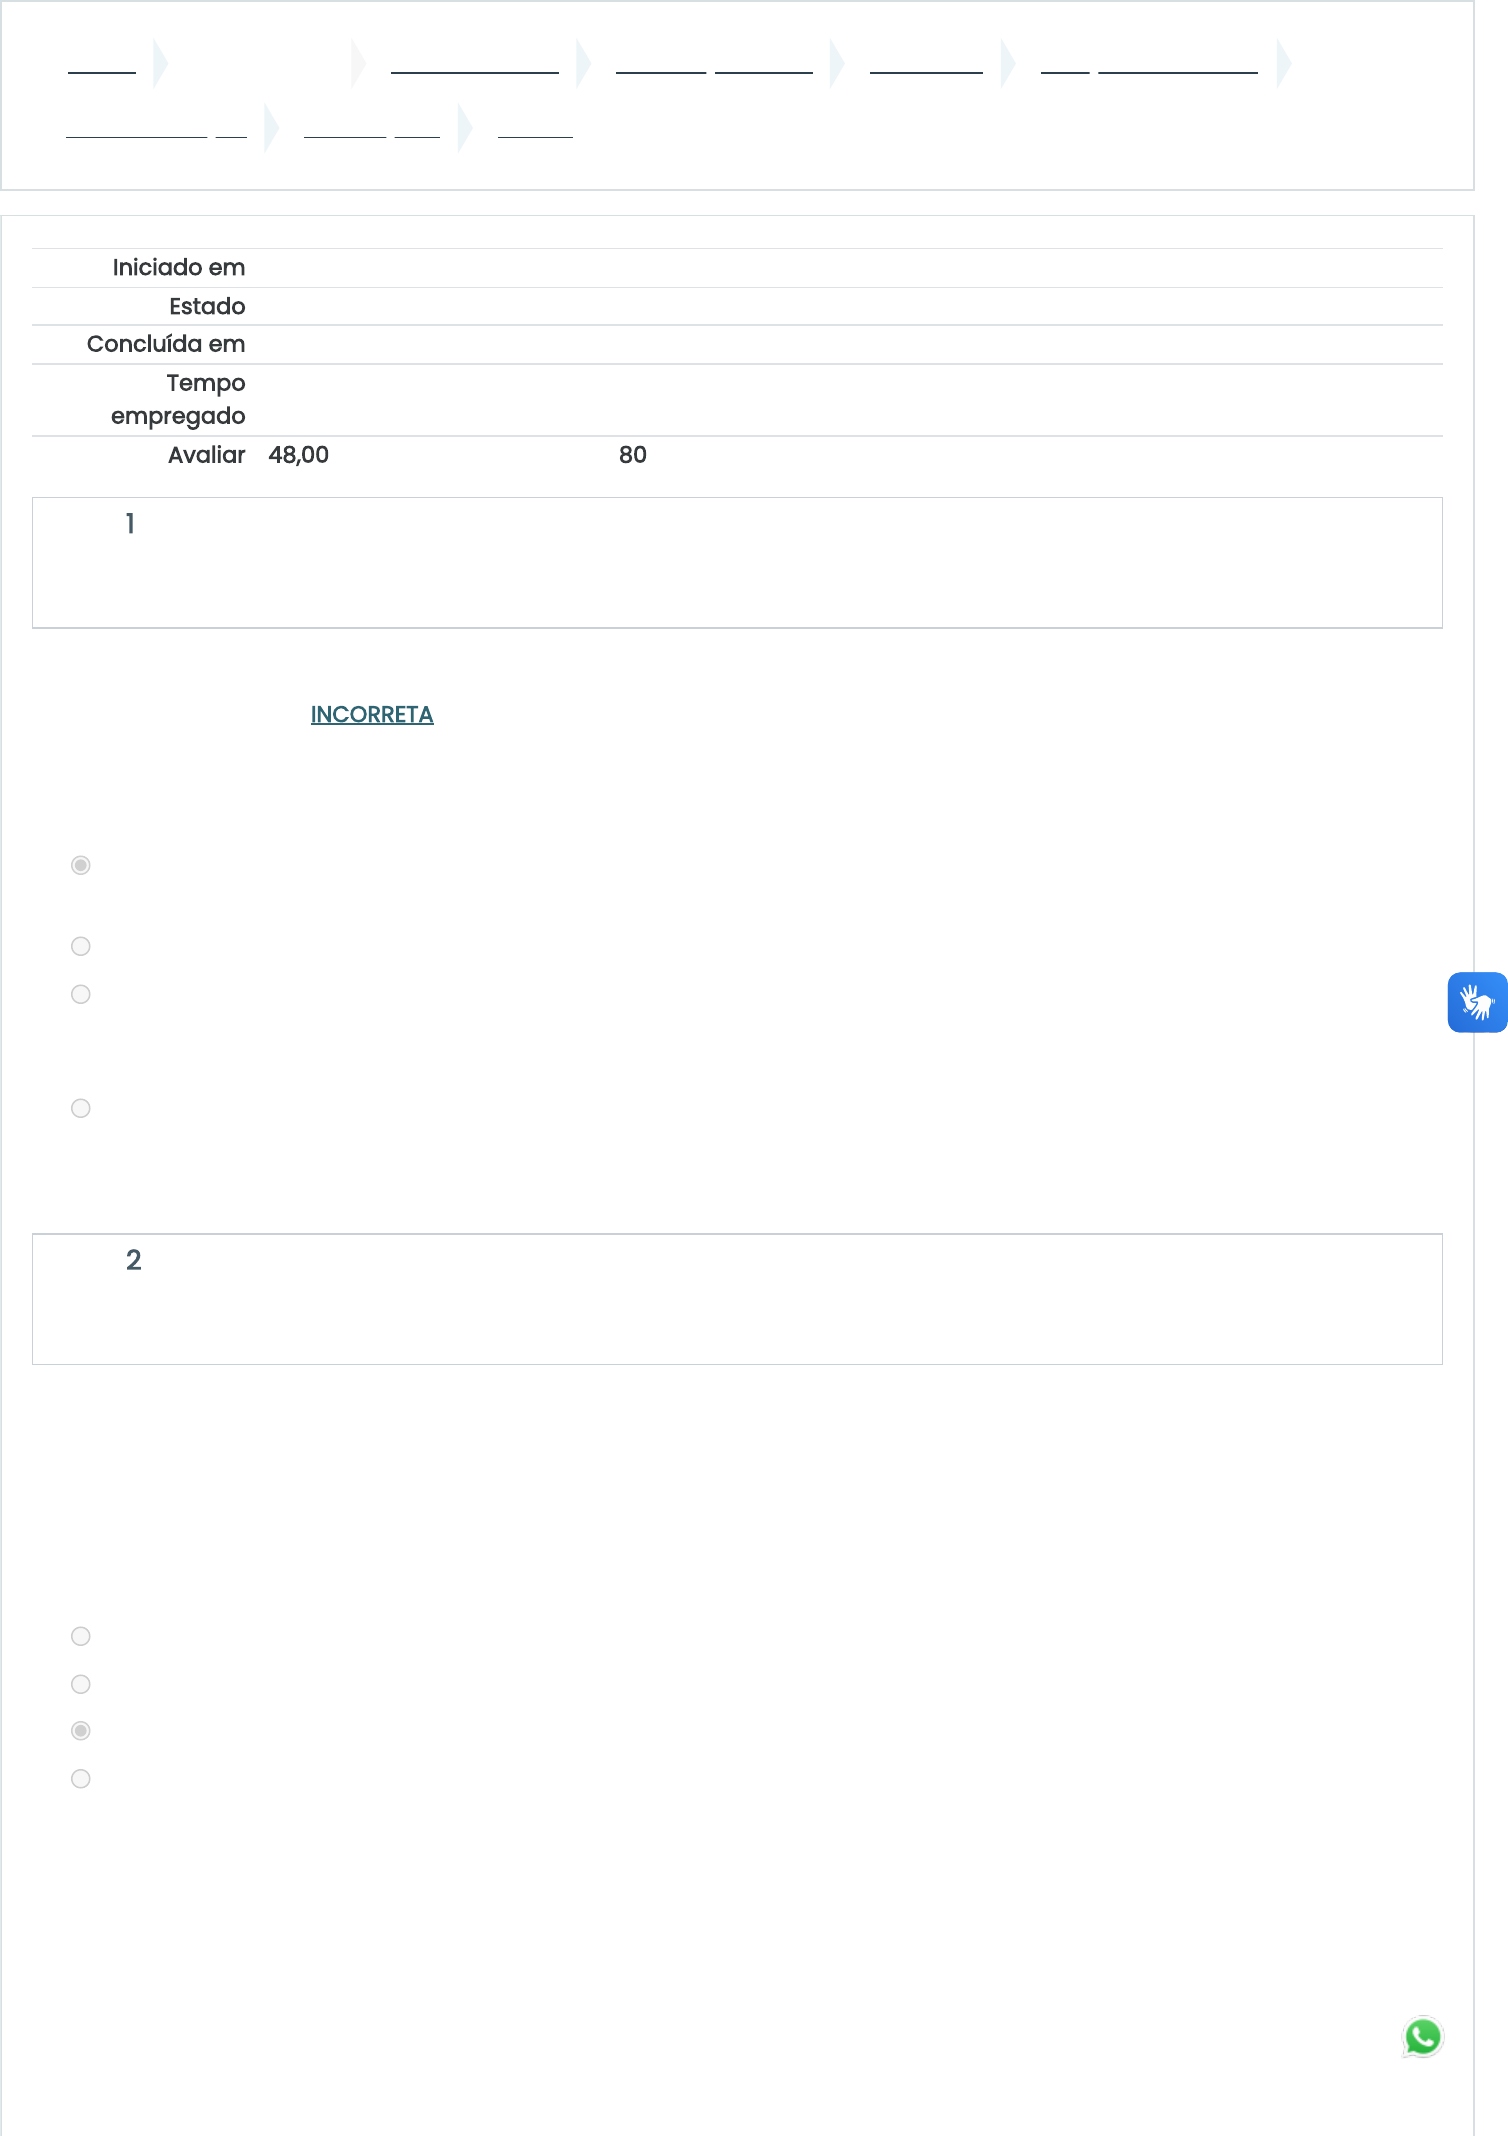Click the first breadcrumb link on the second row

(156, 128)
